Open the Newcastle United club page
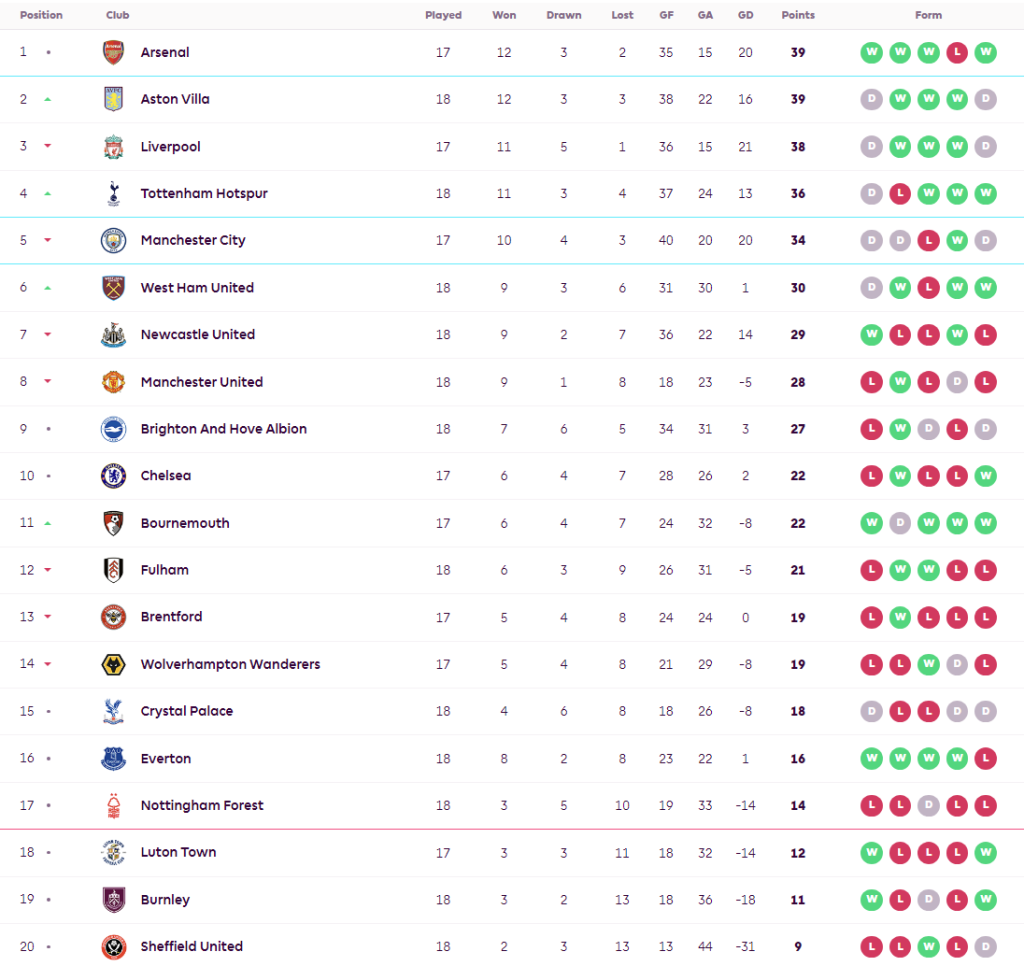This screenshot has height=966, width=1024. tap(198, 335)
